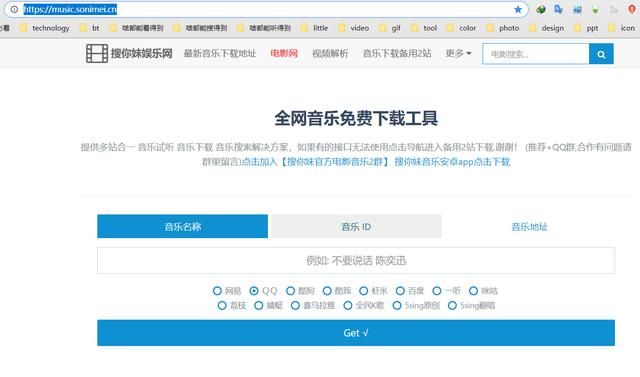Select the 酷狗 radio option
Screen dimensions: 640x377
290,291
